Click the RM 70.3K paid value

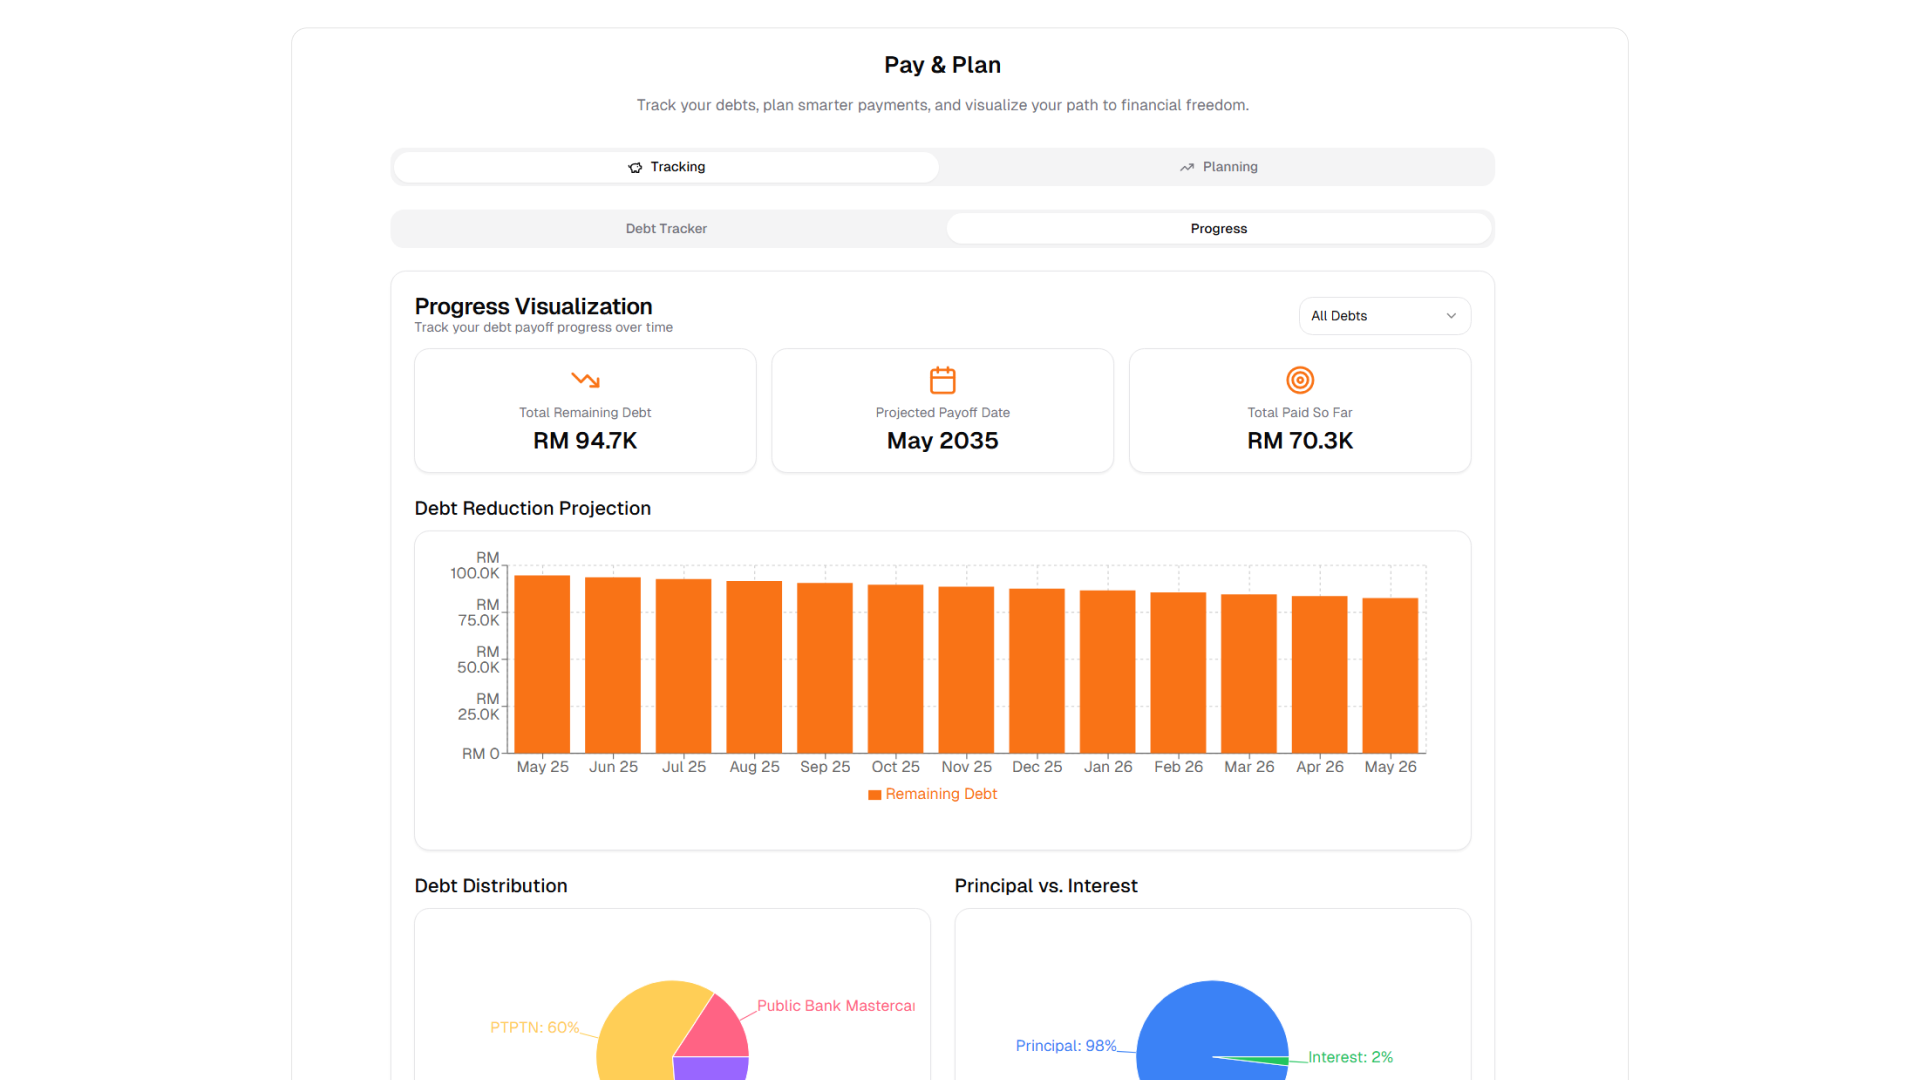pos(1300,441)
